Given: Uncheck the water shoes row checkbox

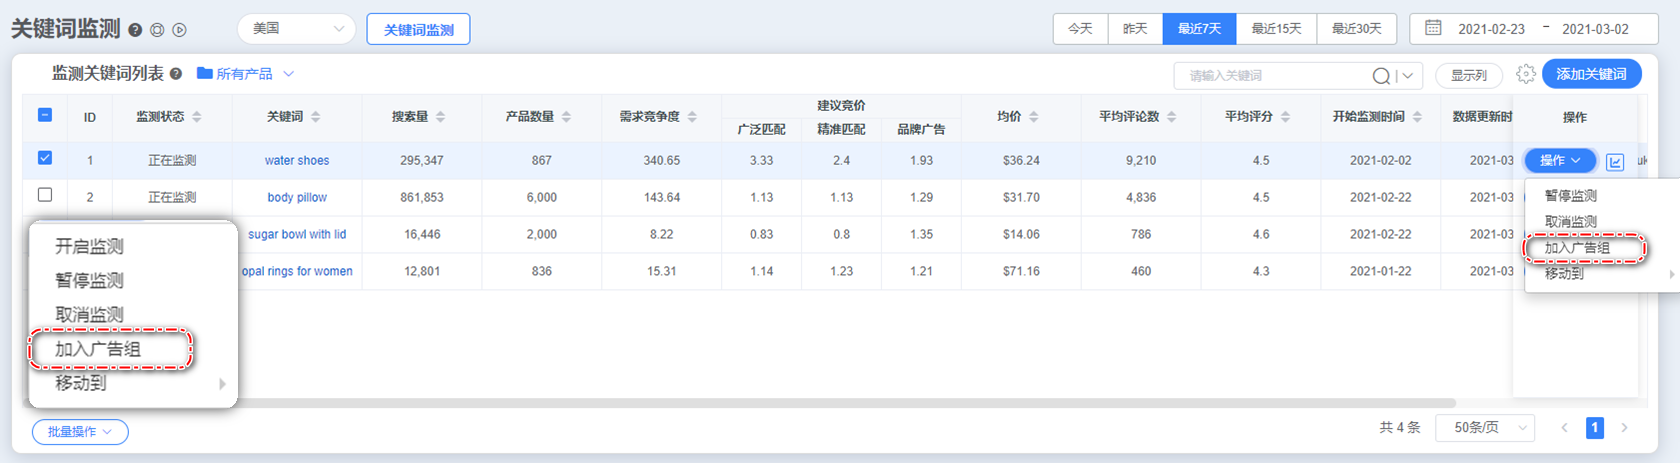Looking at the screenshot, I should tap(45, 158).
